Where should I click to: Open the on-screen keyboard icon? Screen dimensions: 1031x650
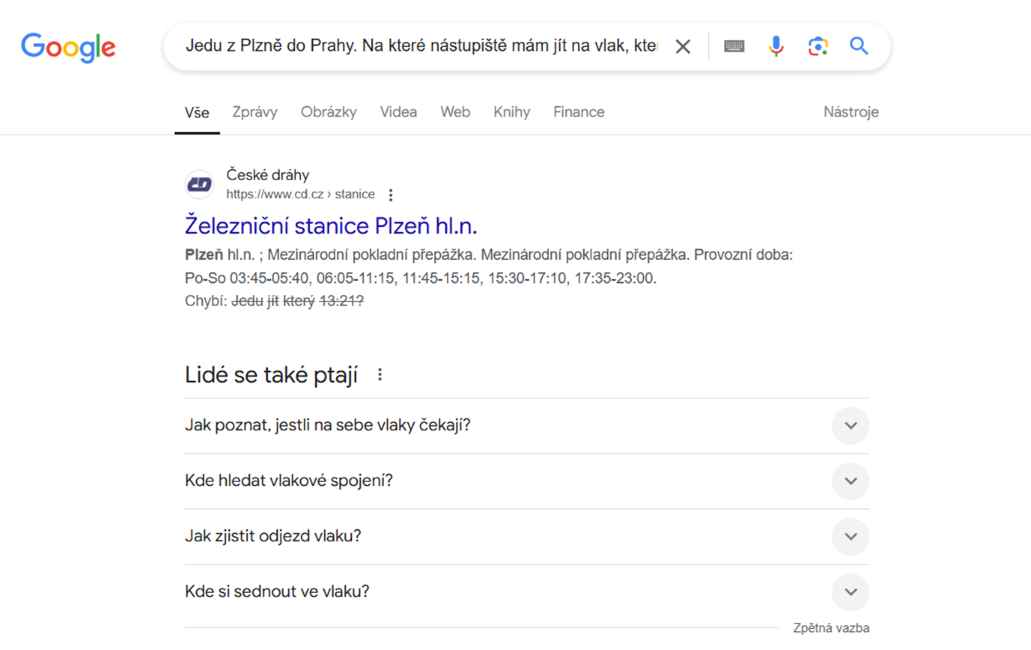point(734,46)
